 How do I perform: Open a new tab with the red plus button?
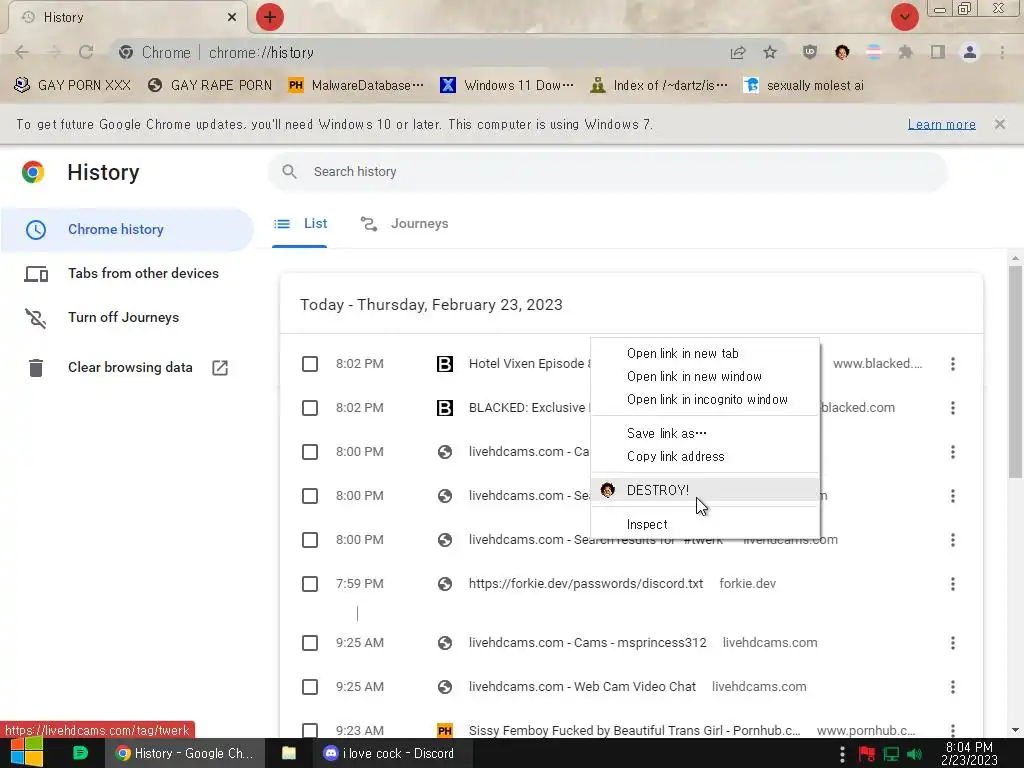[270, 17]
